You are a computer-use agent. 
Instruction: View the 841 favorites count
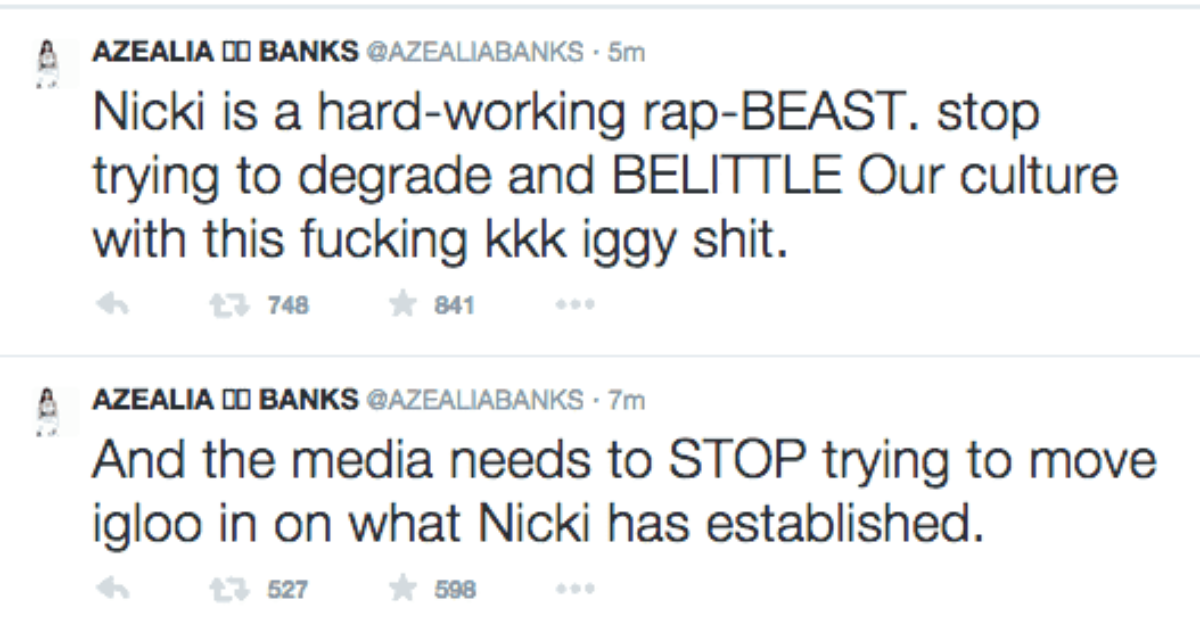(x=452, y=306)
